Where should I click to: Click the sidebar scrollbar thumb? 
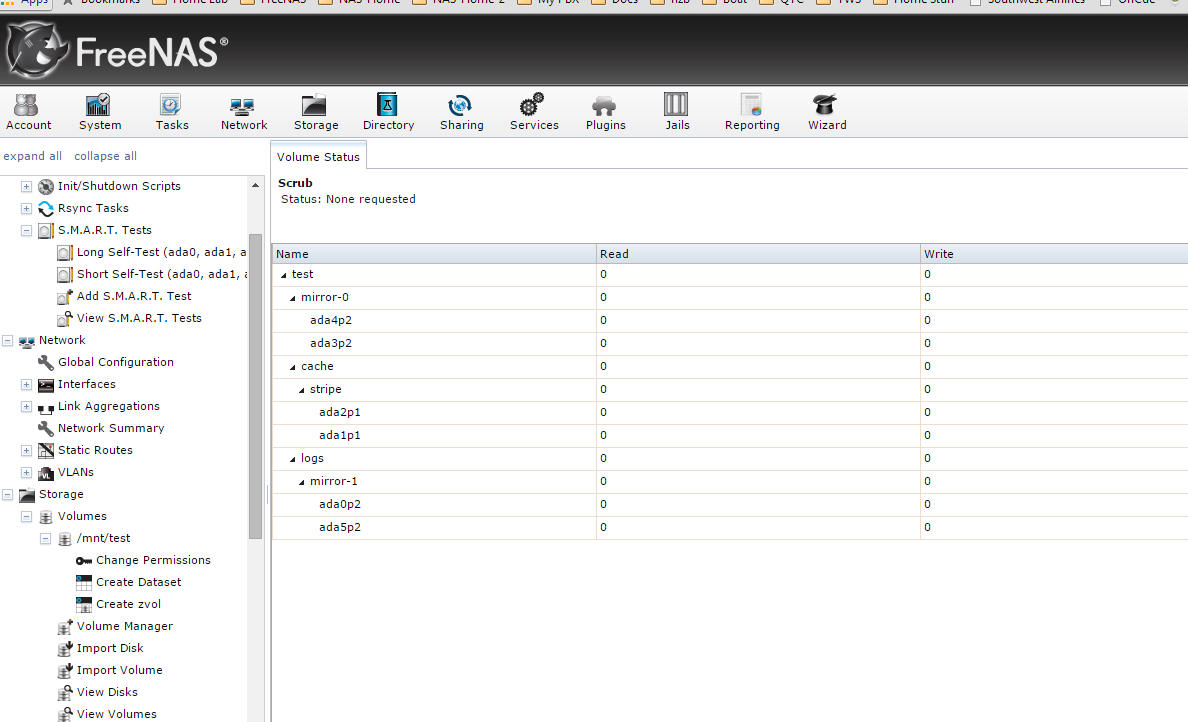(255, 386)
